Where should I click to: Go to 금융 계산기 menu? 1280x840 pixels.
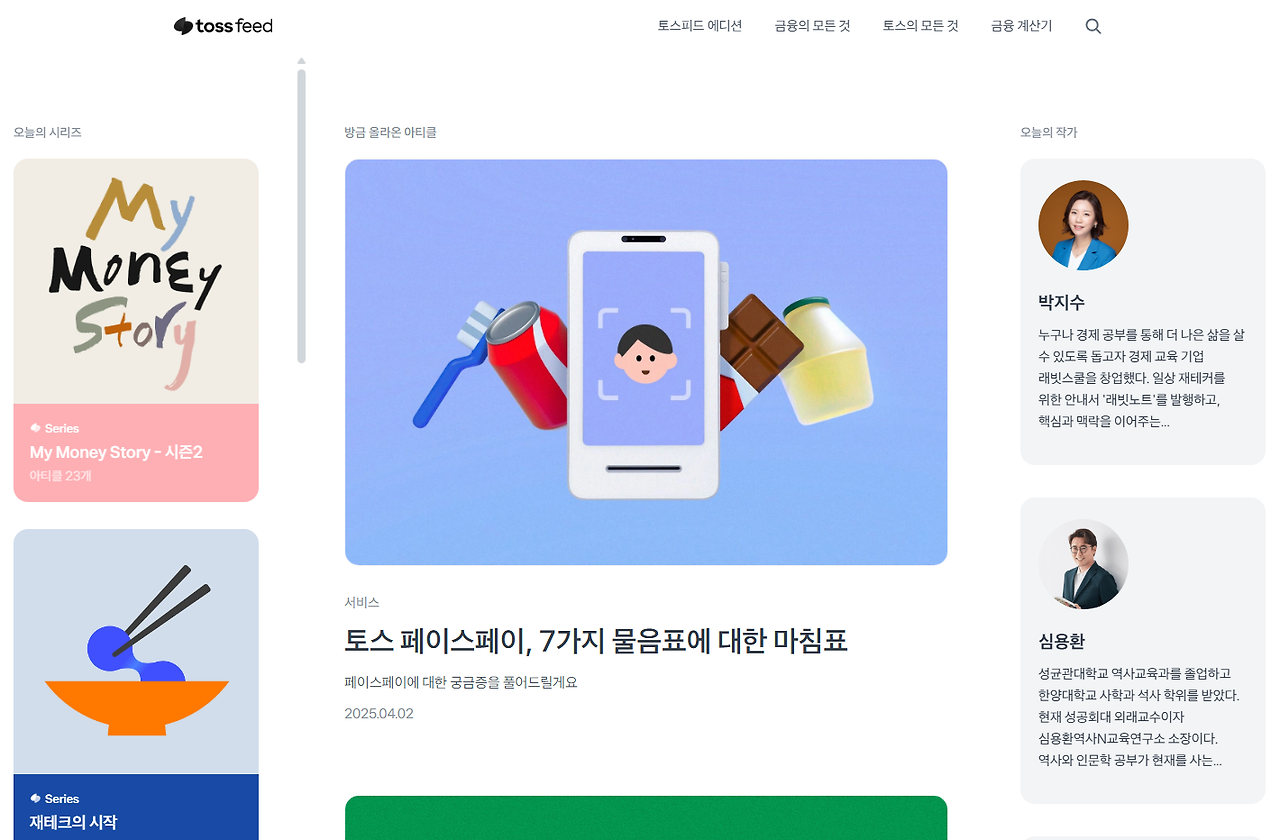pos(1021,26)
